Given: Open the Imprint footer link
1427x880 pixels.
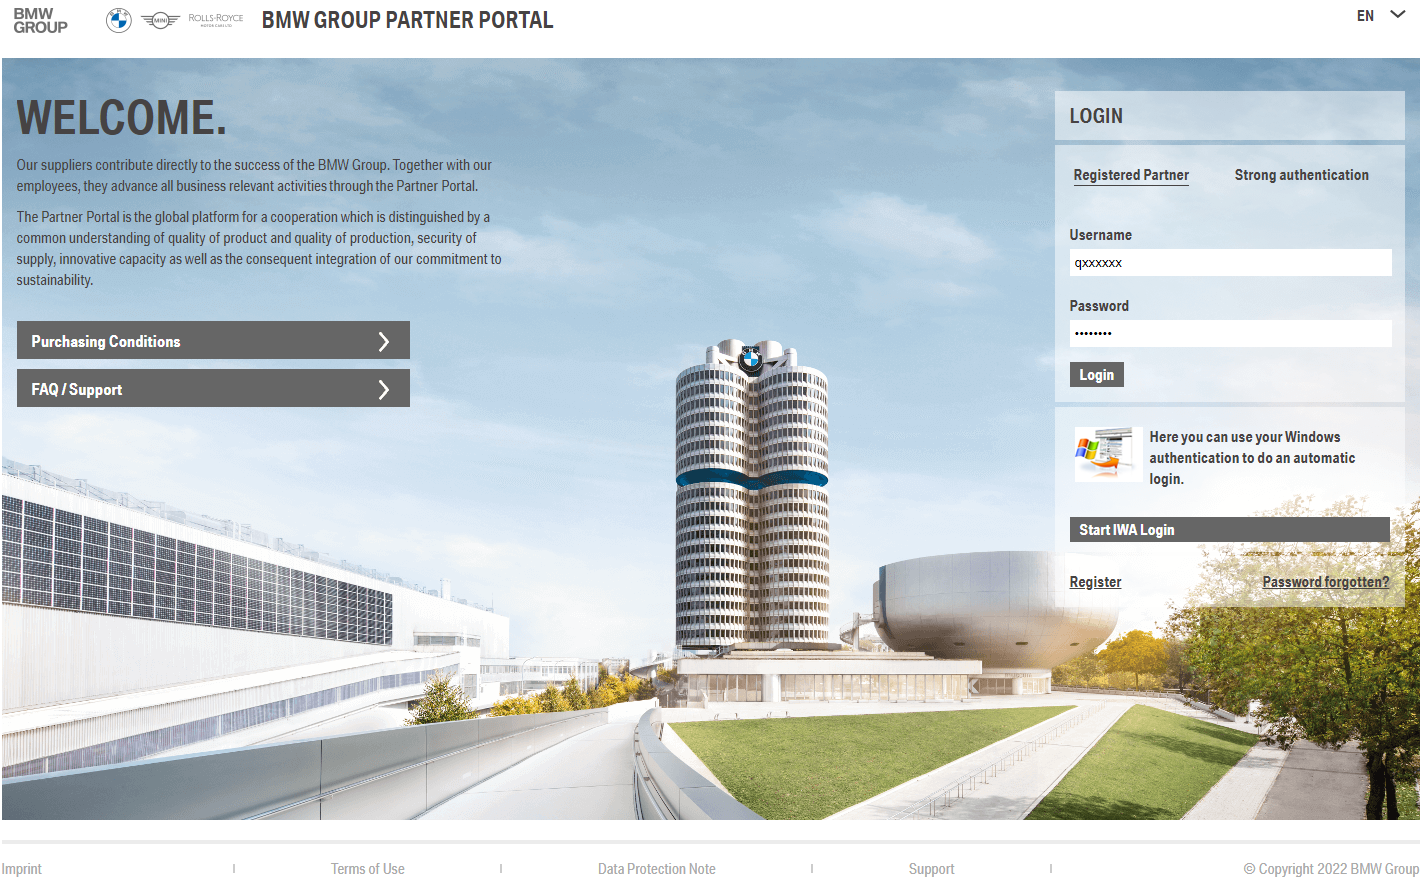Looking at the screenshot, I should 22,869.
